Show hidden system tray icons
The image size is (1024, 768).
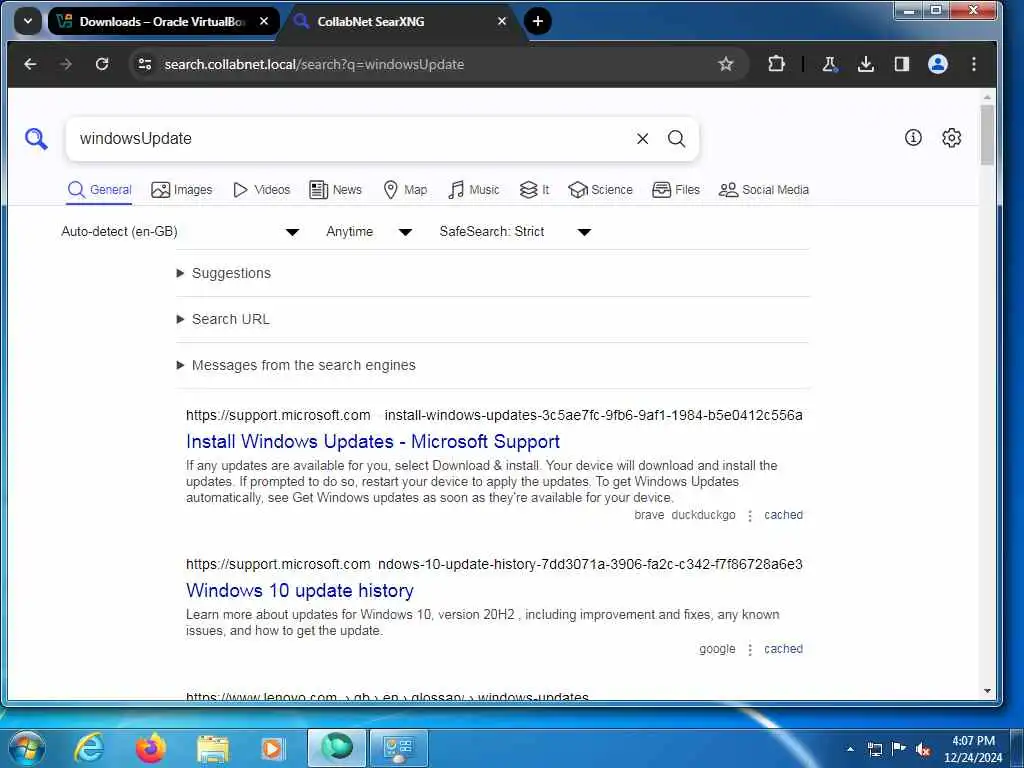point(850,749)
